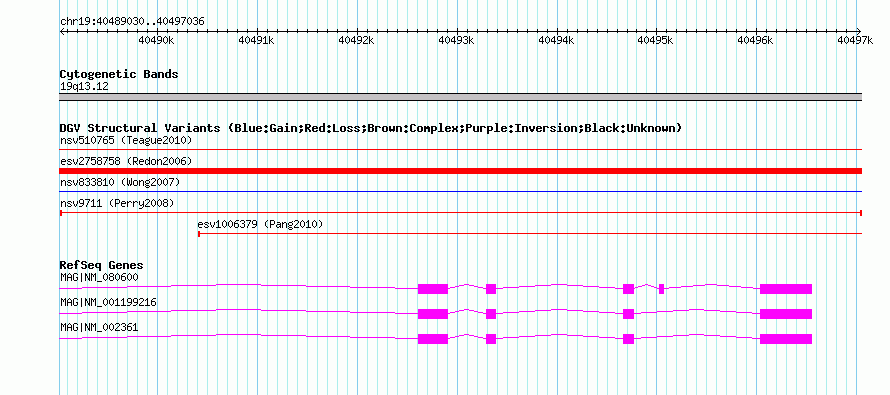Open the MAG|NM_002361 transcript label
Image resolution: width=890 pixels, height=395 pixels.
[99, 327]
